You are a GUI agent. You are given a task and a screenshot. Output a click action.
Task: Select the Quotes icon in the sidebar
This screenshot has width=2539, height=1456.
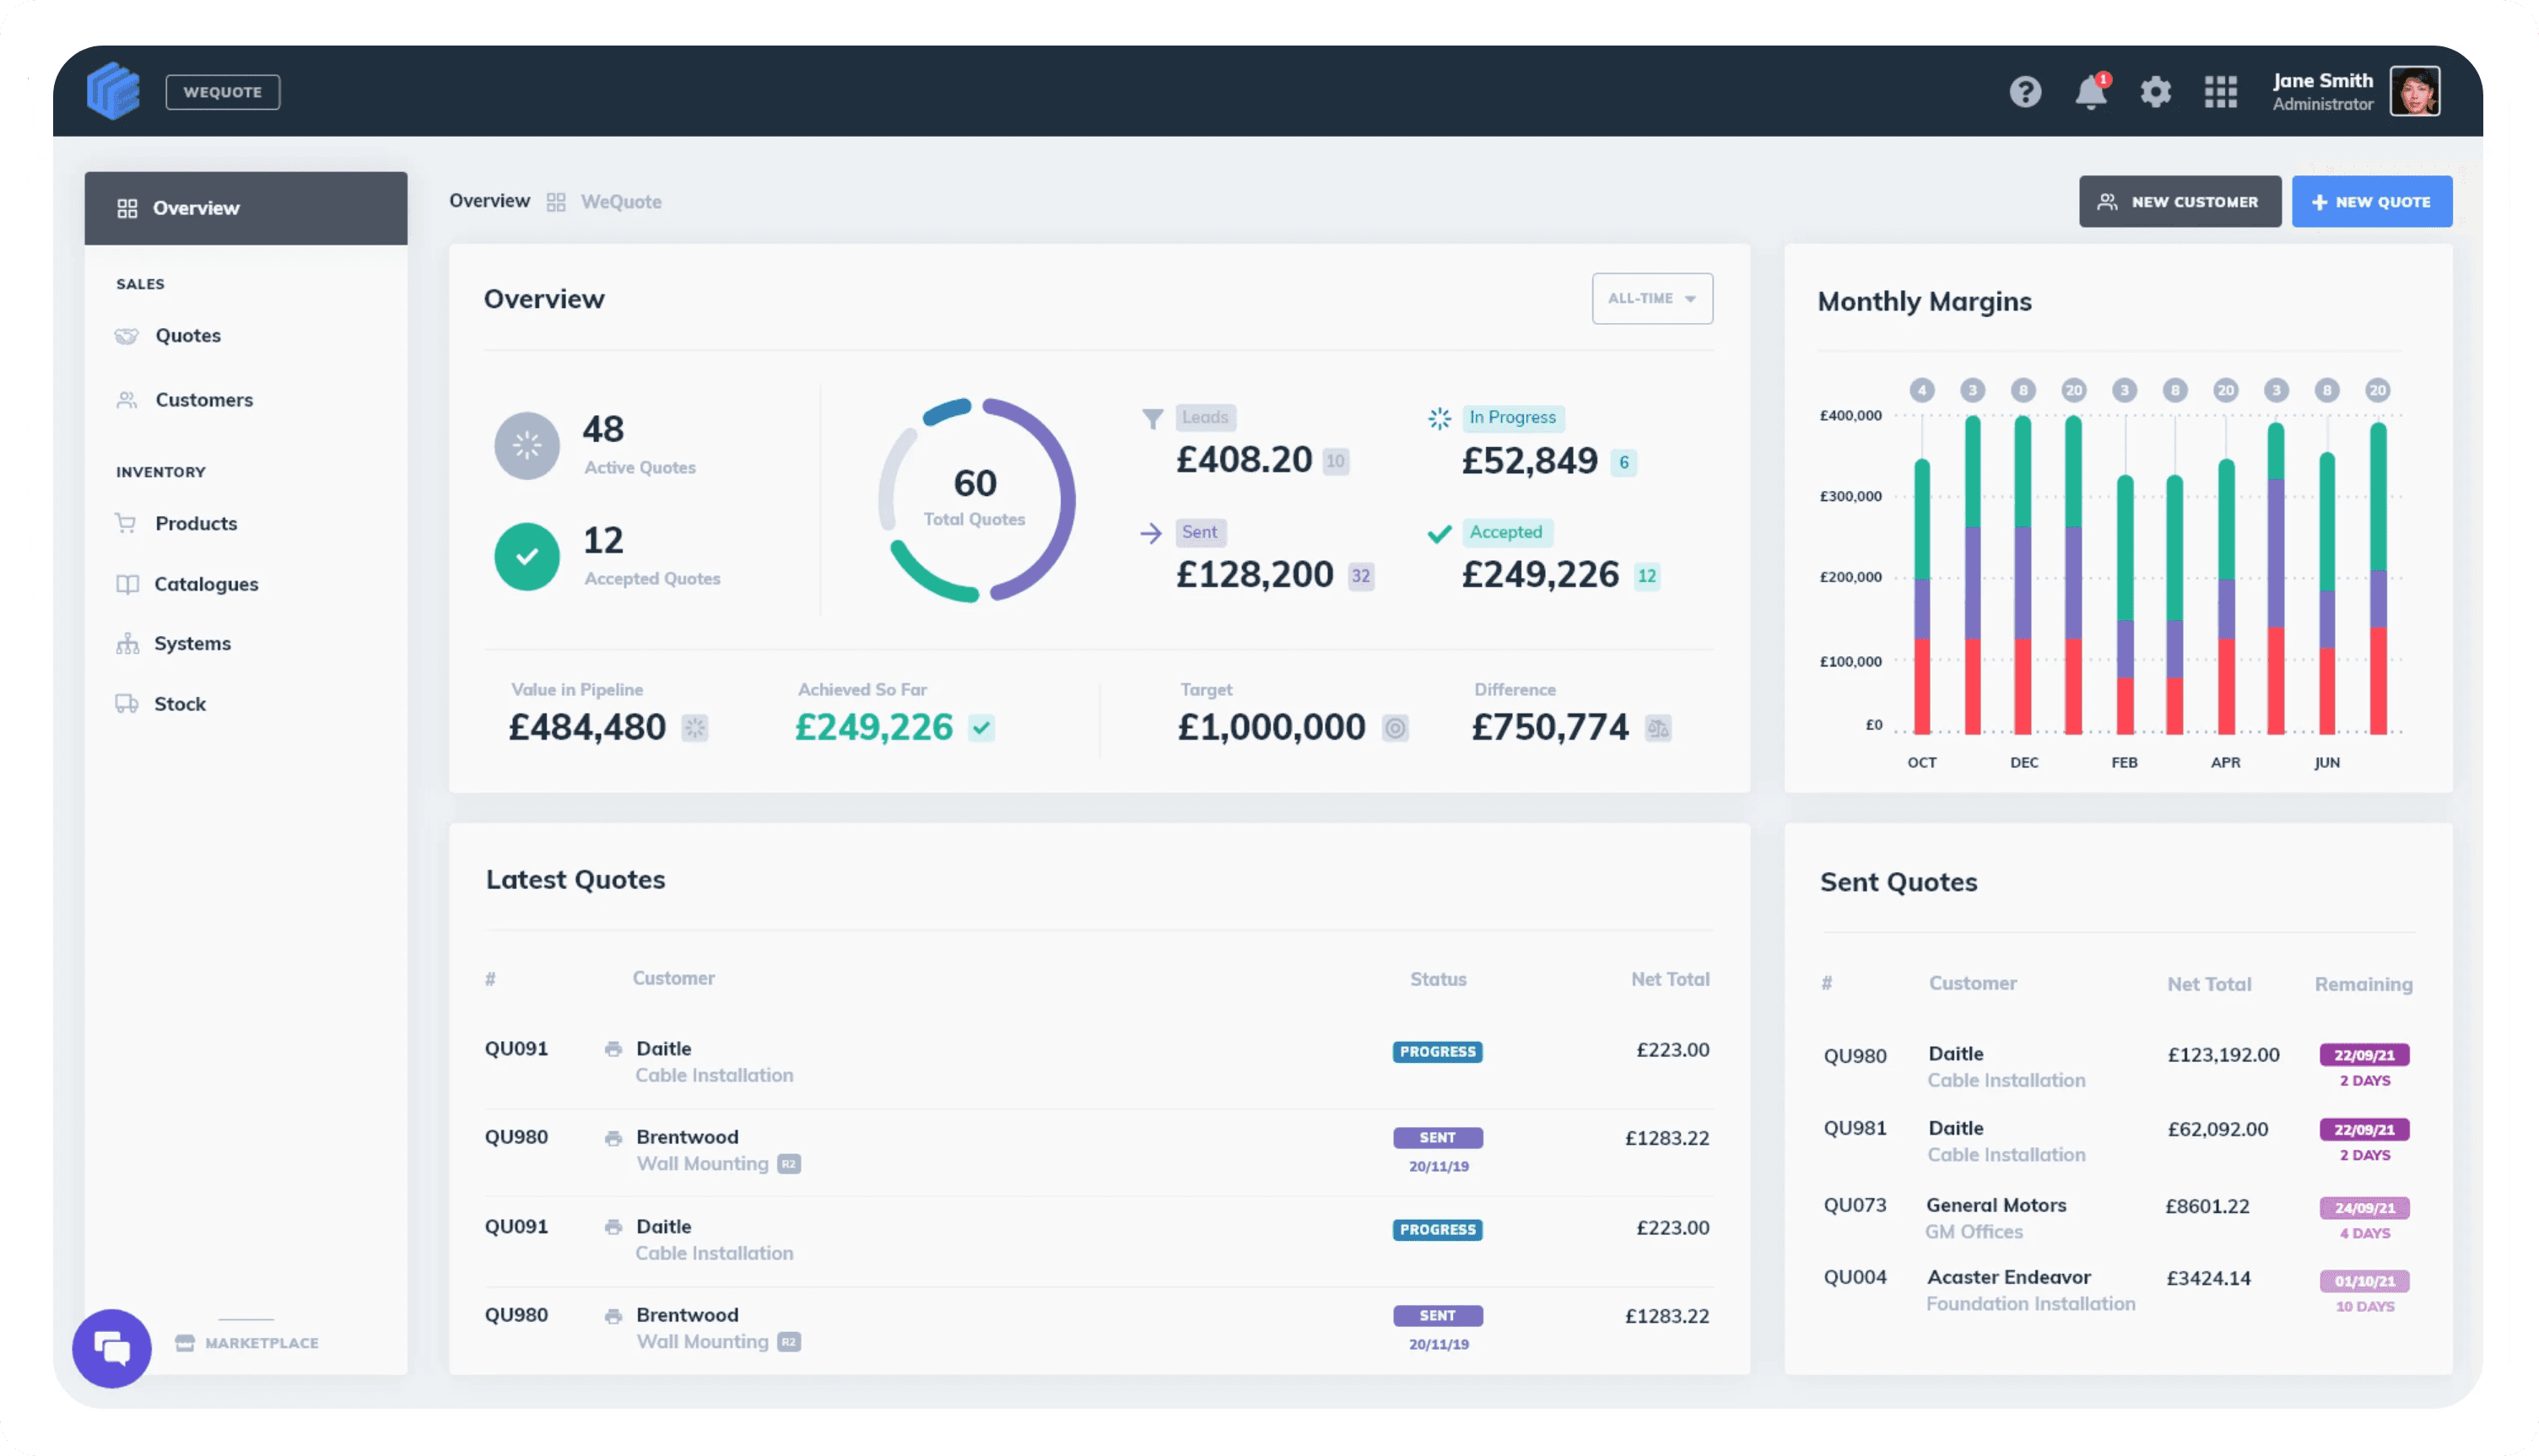pos(128,335)
